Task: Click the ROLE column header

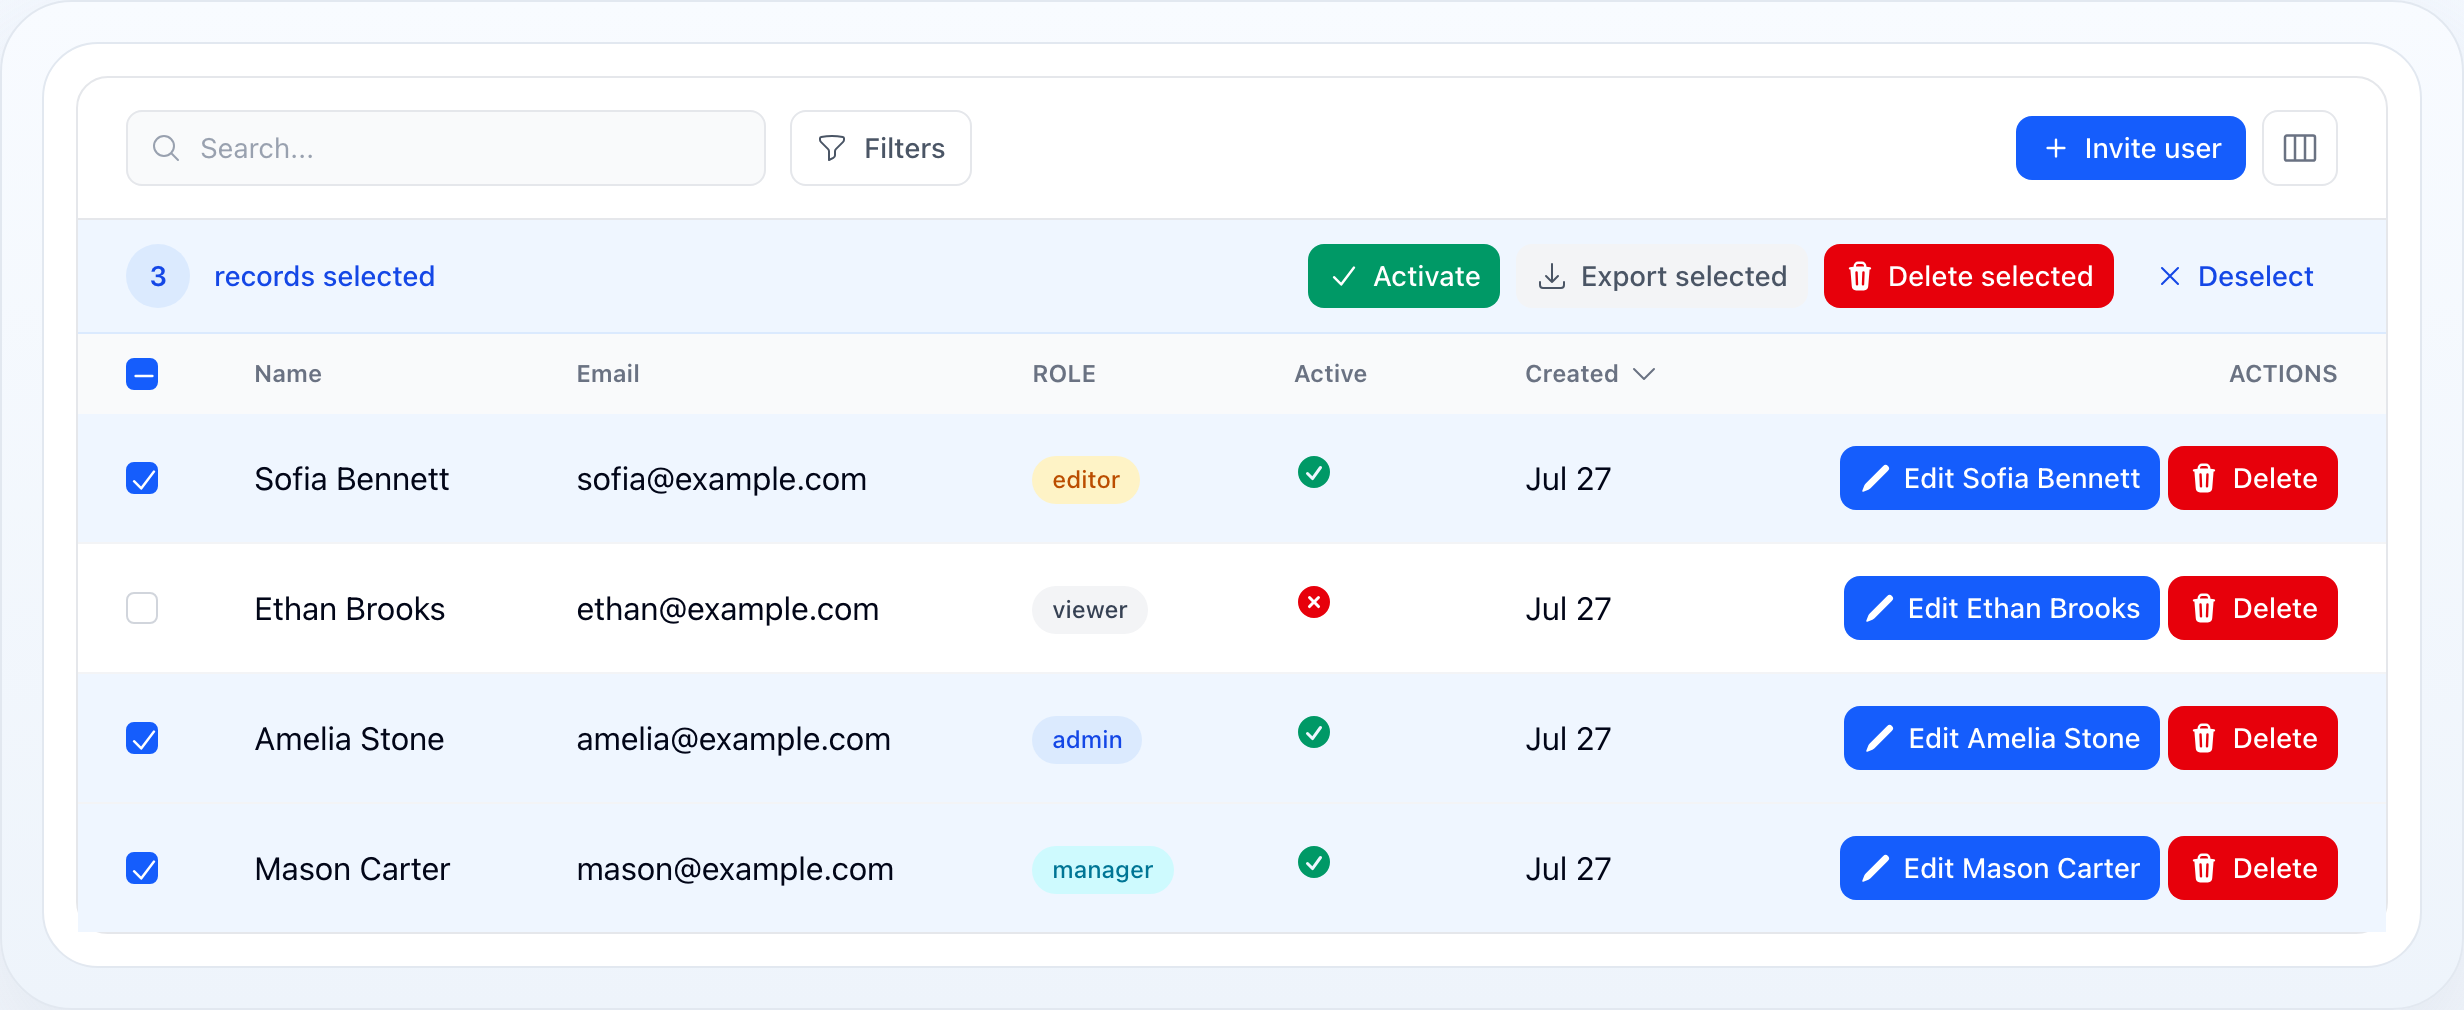Action: [x=1064, y=374]
